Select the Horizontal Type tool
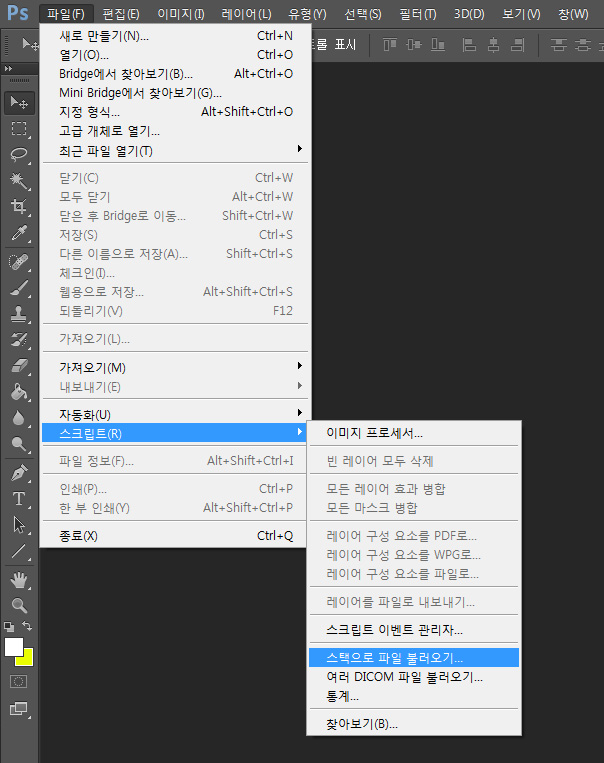 [x=18, y=498]
